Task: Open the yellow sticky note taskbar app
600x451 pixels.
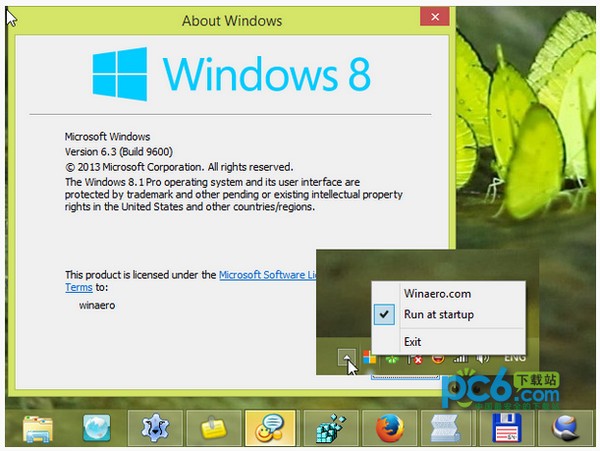Action: tap(214, 428)
